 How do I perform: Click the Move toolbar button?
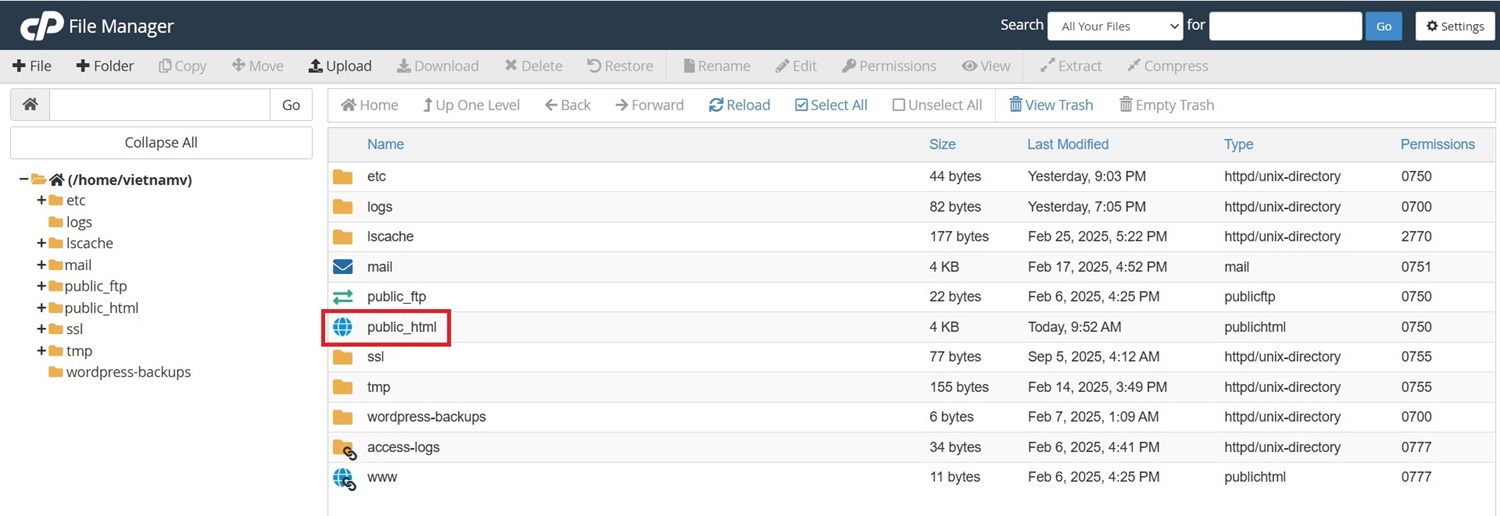(x=258, y=66)
